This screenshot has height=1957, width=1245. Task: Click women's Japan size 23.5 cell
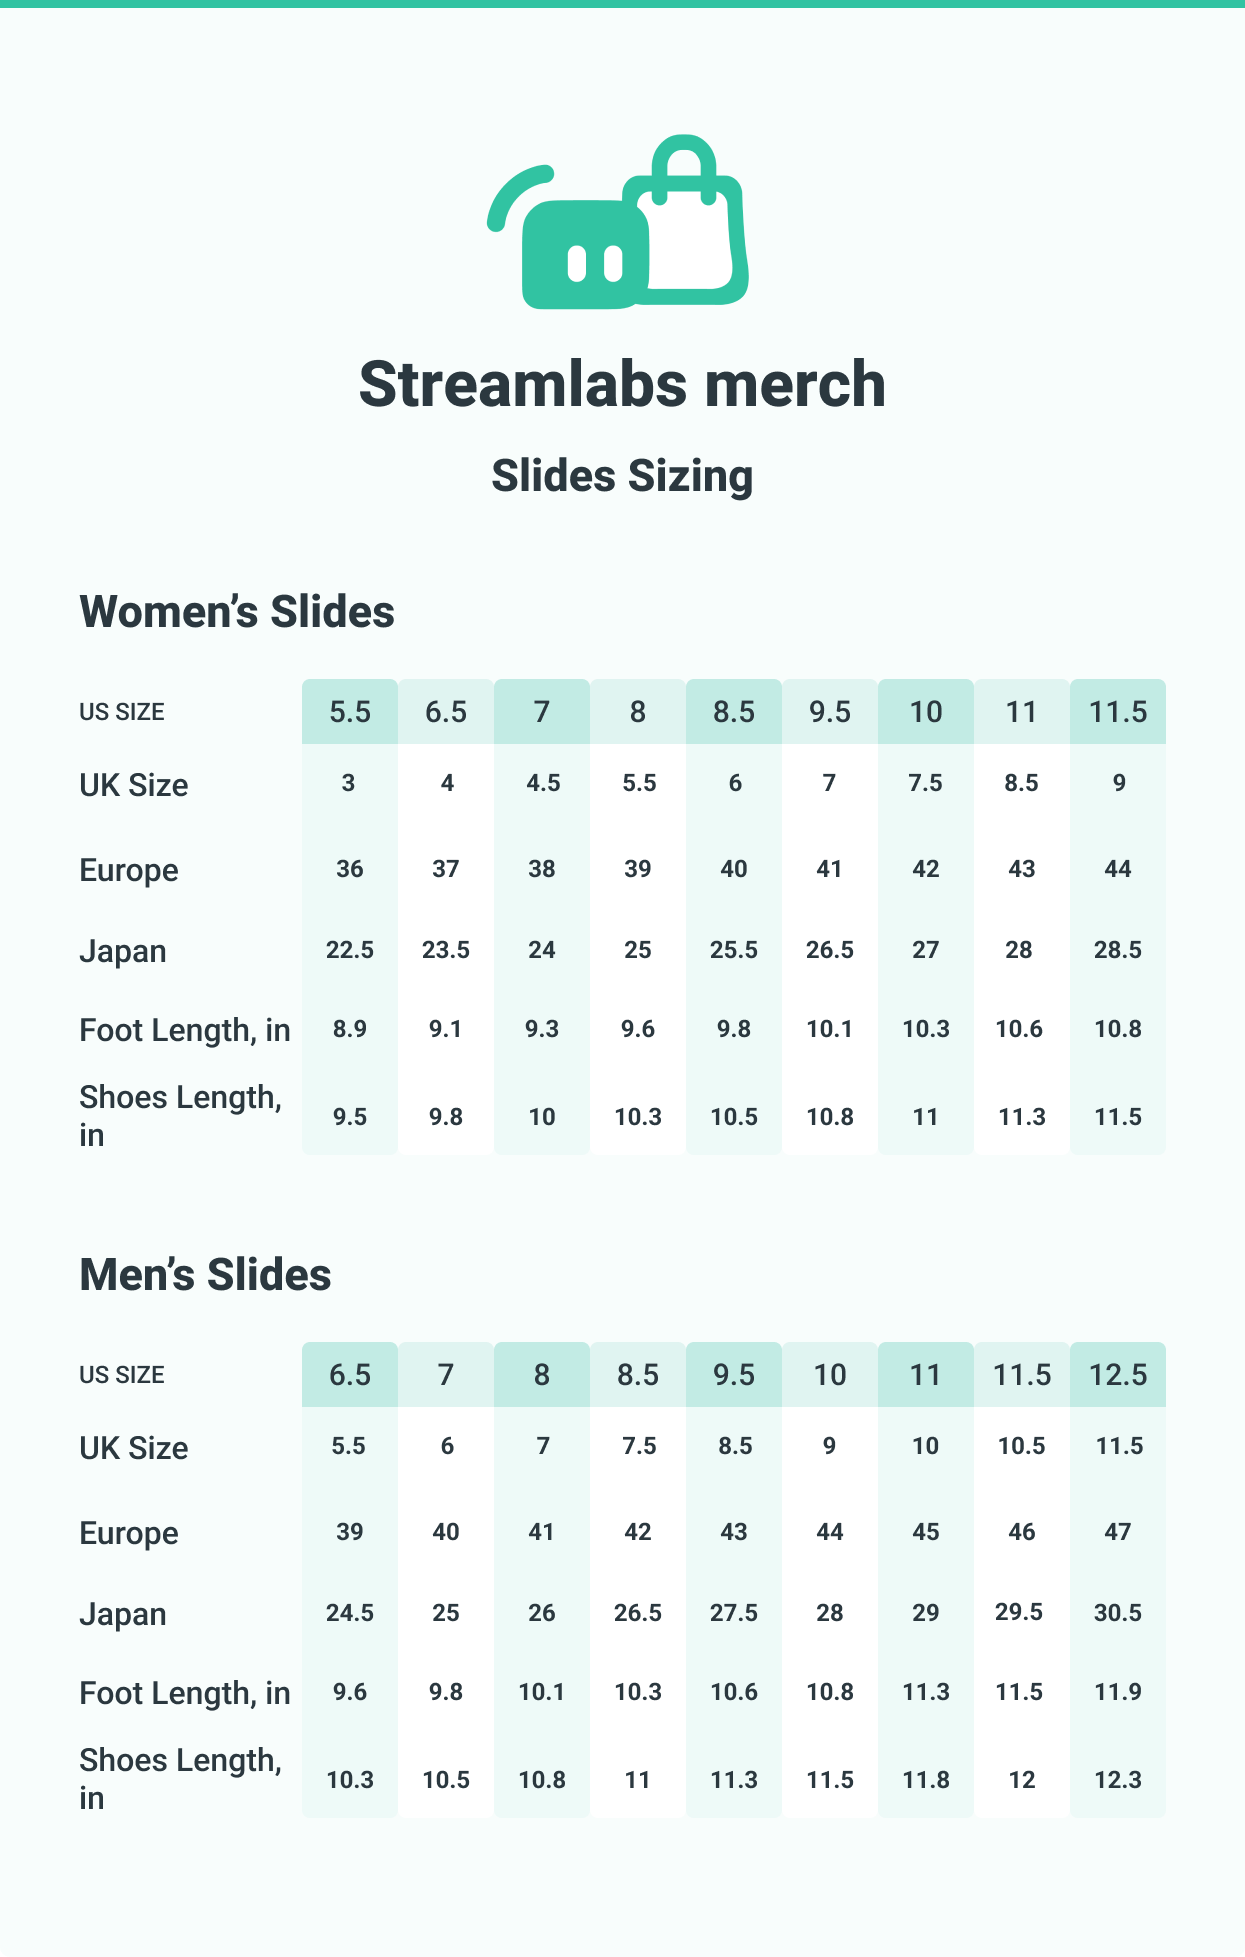point(446,950)
